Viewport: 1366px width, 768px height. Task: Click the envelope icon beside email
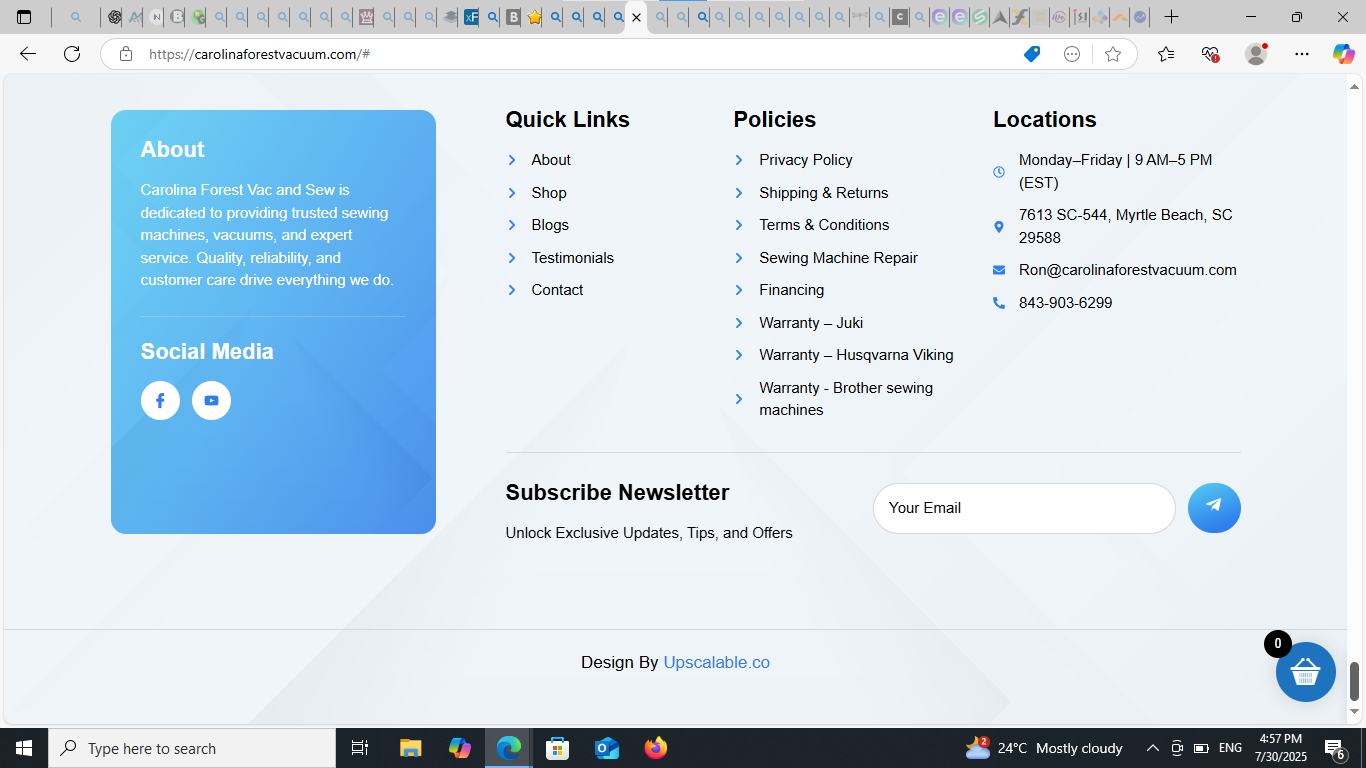pos(998,270)
